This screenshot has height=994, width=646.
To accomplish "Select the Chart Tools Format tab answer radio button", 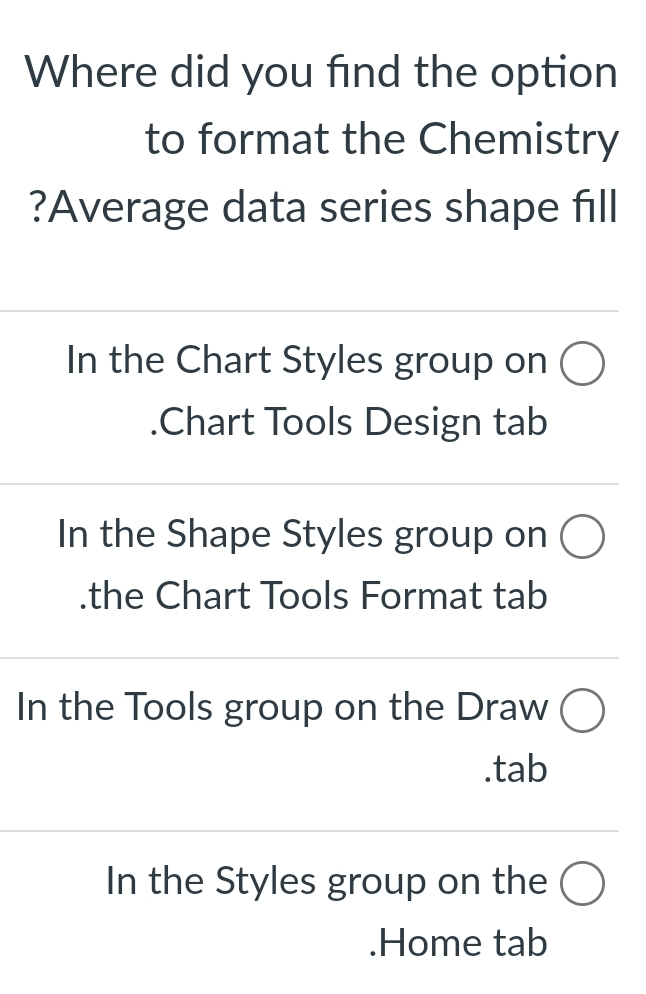I will coord(585,536).
